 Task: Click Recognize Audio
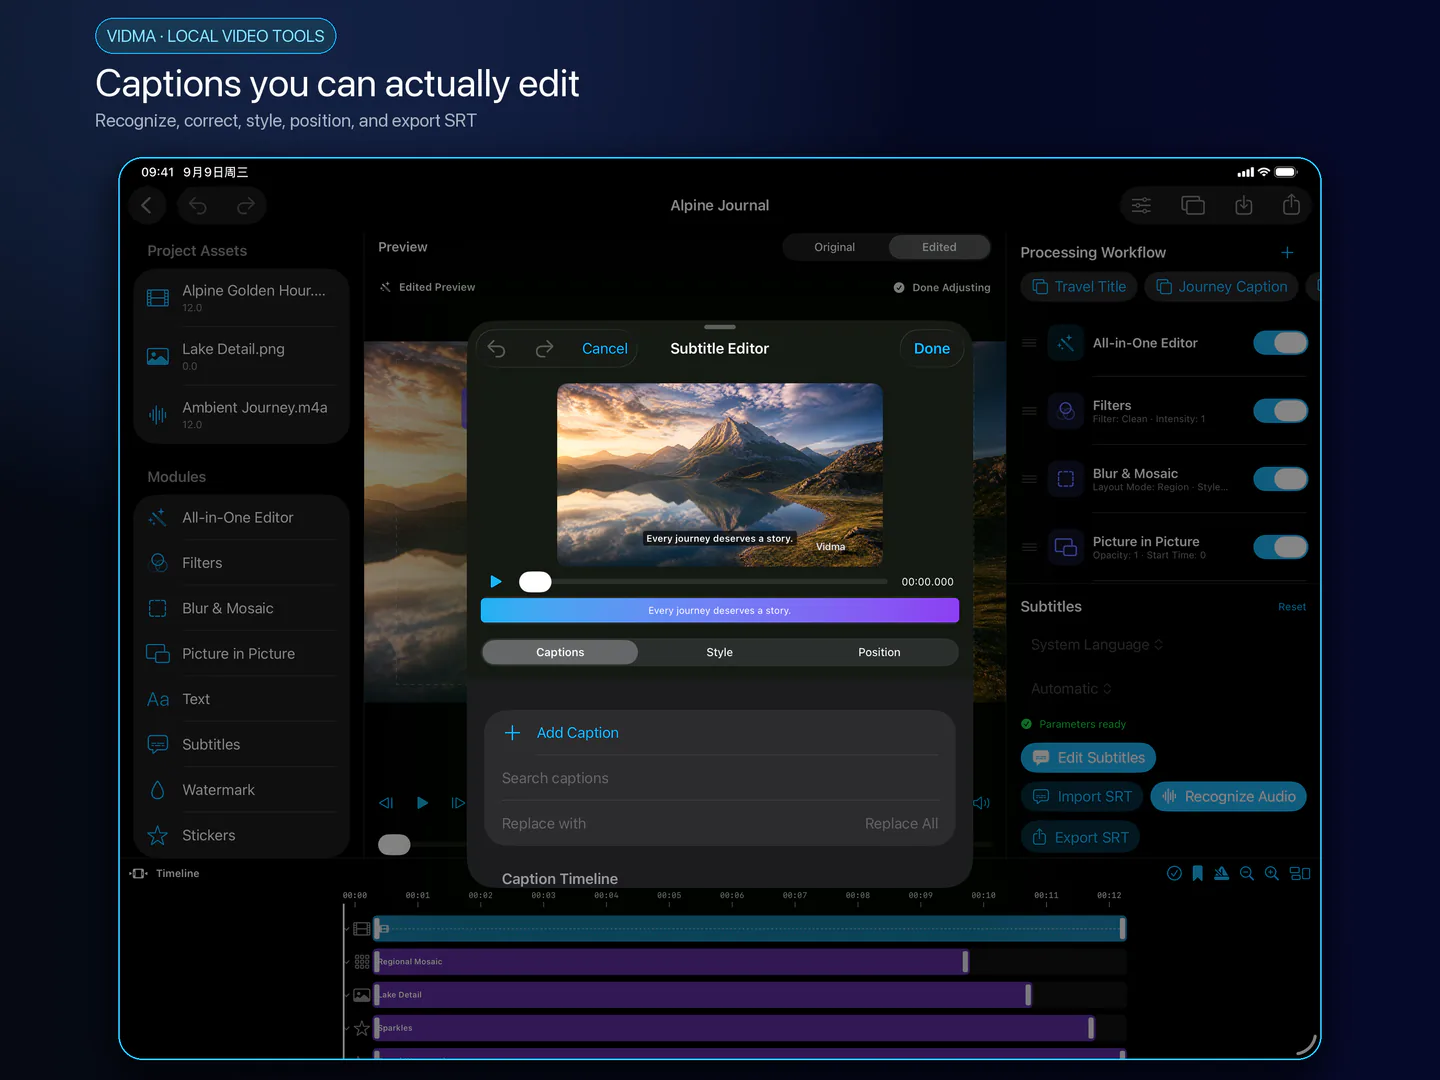click(1229, 797)
